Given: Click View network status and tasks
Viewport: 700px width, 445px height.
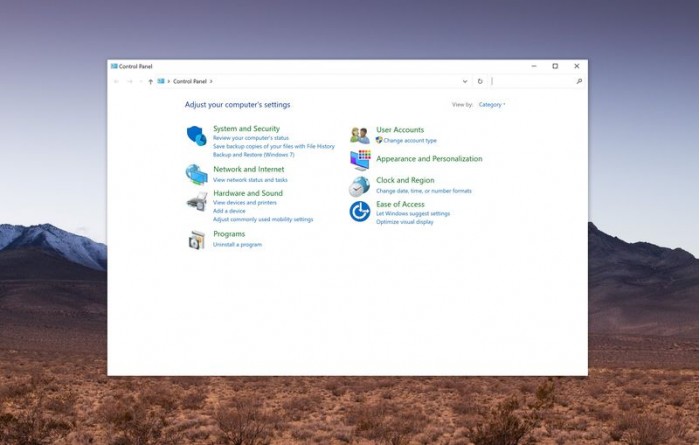Looking at the screenshot, I should pos(250,180).
